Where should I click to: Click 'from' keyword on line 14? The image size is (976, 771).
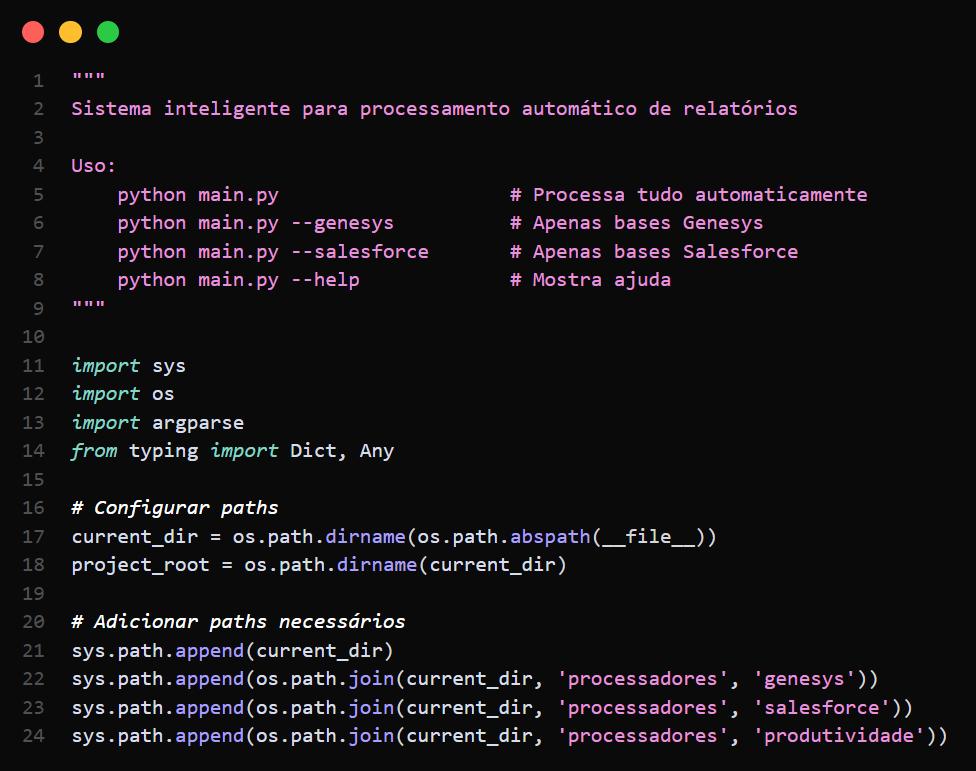point(94,451)
